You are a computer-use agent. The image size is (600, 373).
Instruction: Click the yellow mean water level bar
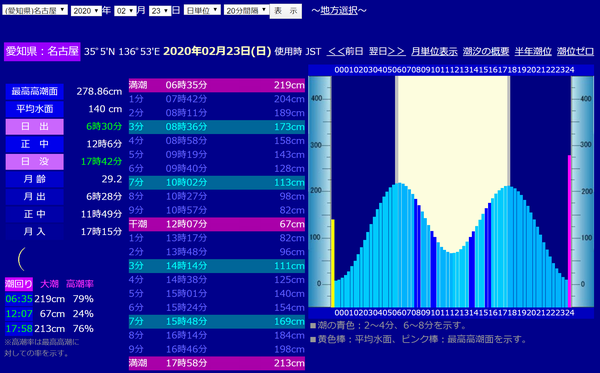pyautogui.click(x=333, y=263)
